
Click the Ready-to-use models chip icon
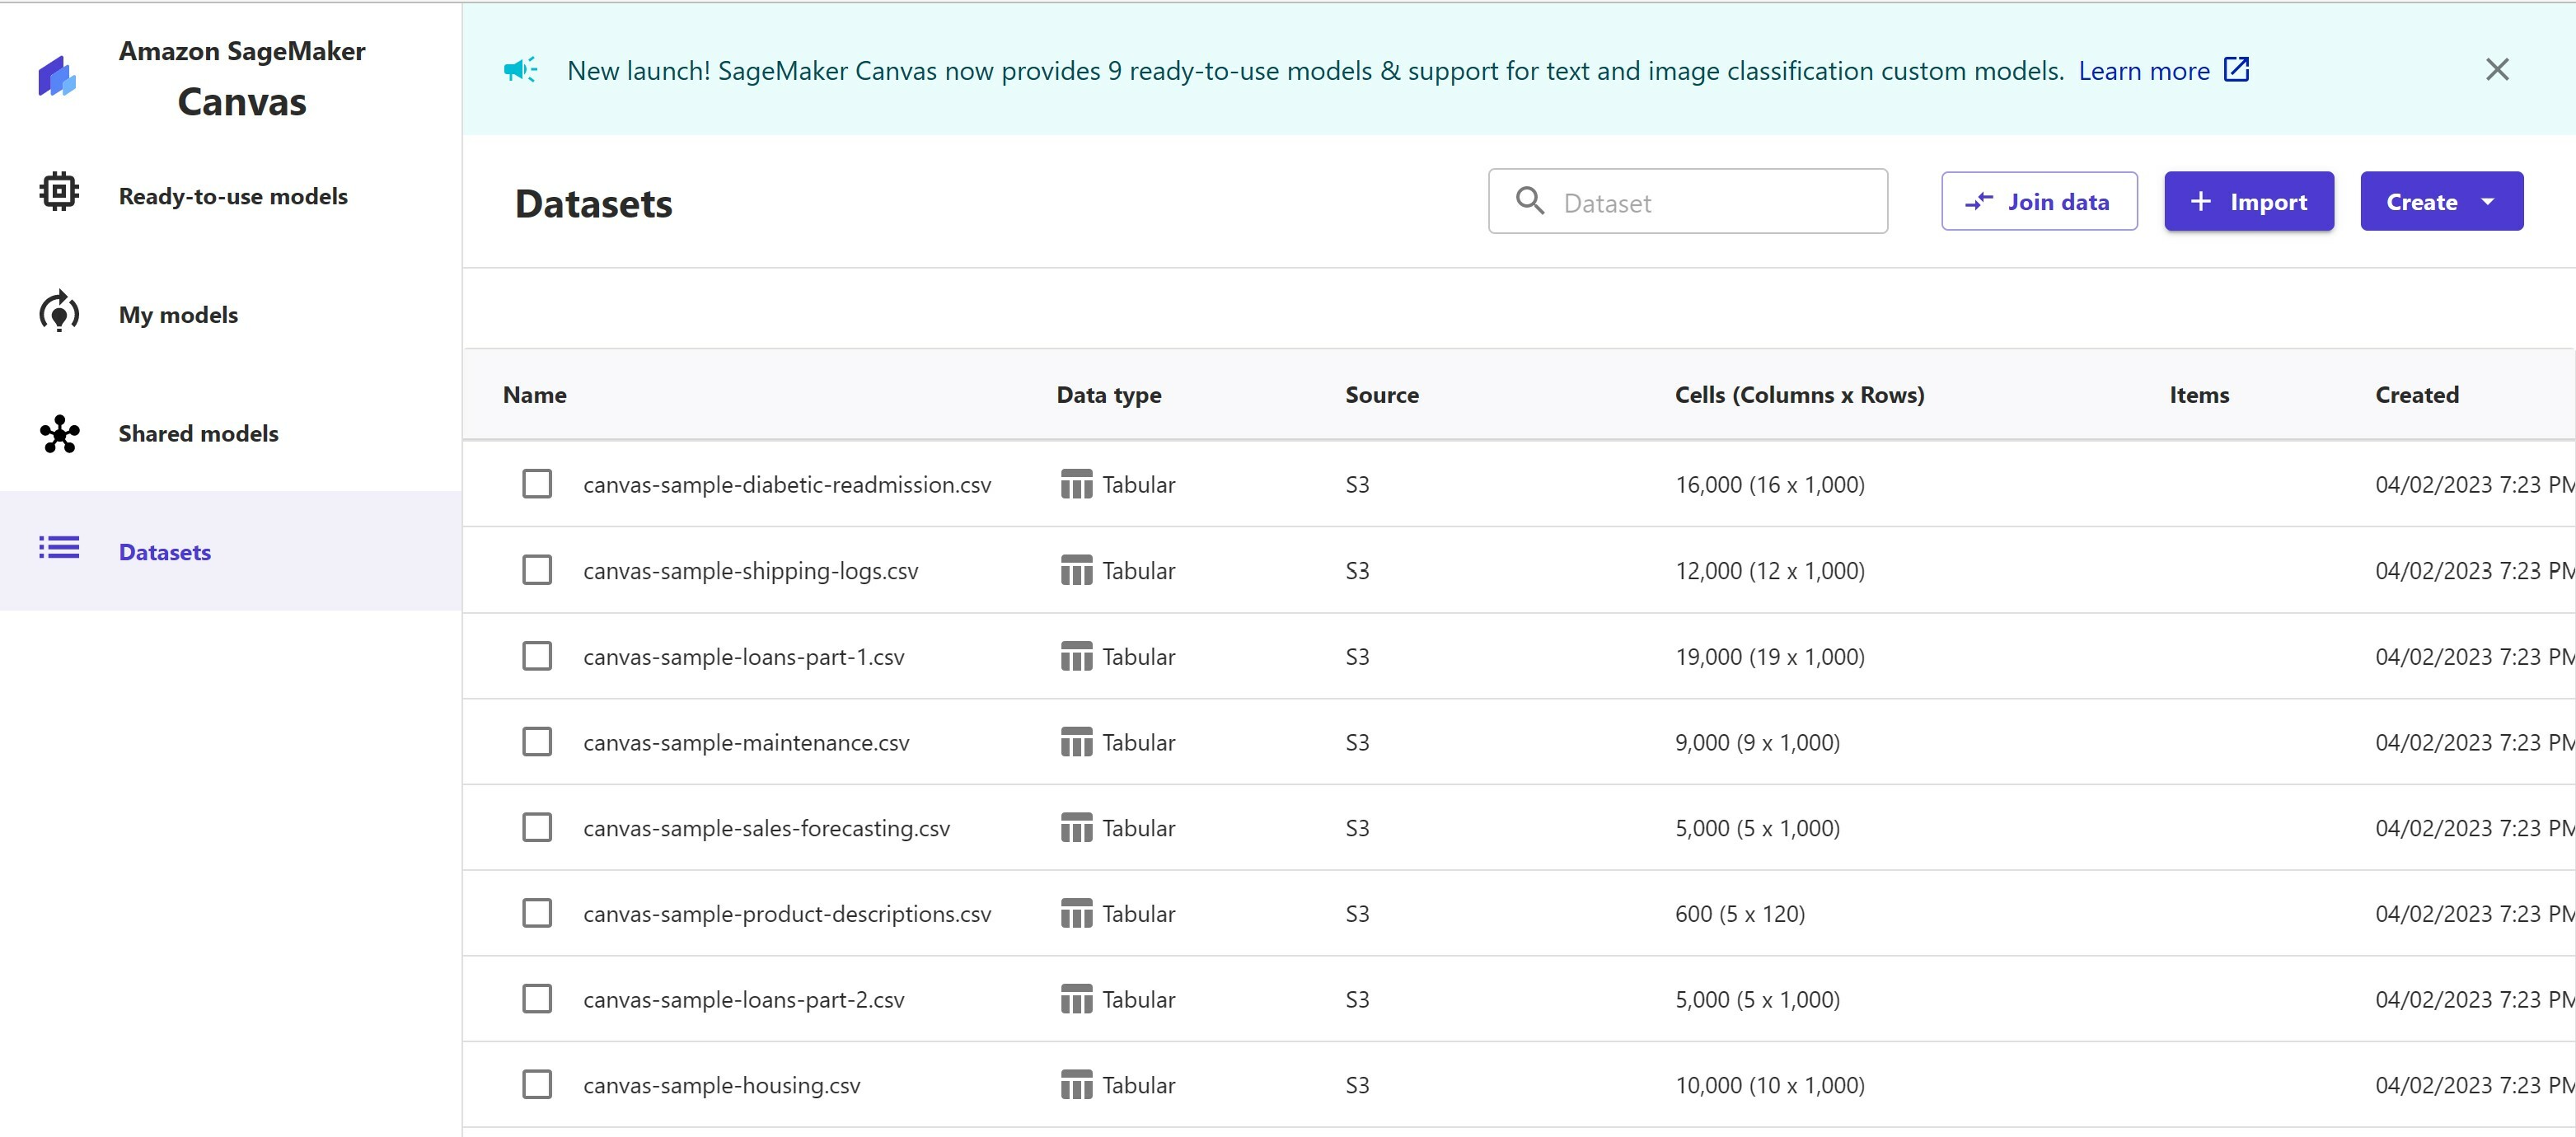tap(59, 191)
